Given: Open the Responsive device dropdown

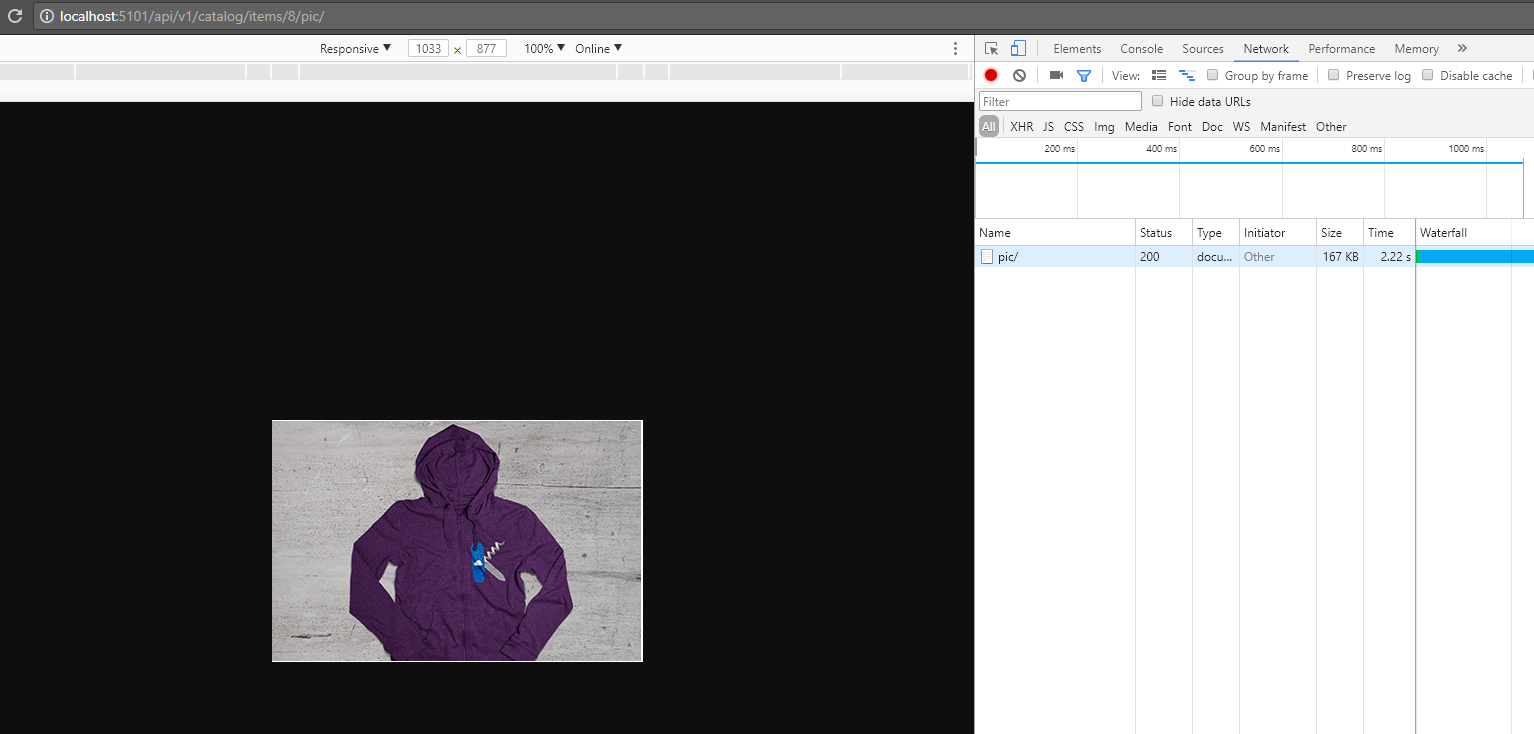Looking at the screenshot, I should click(x=353, y=48).
